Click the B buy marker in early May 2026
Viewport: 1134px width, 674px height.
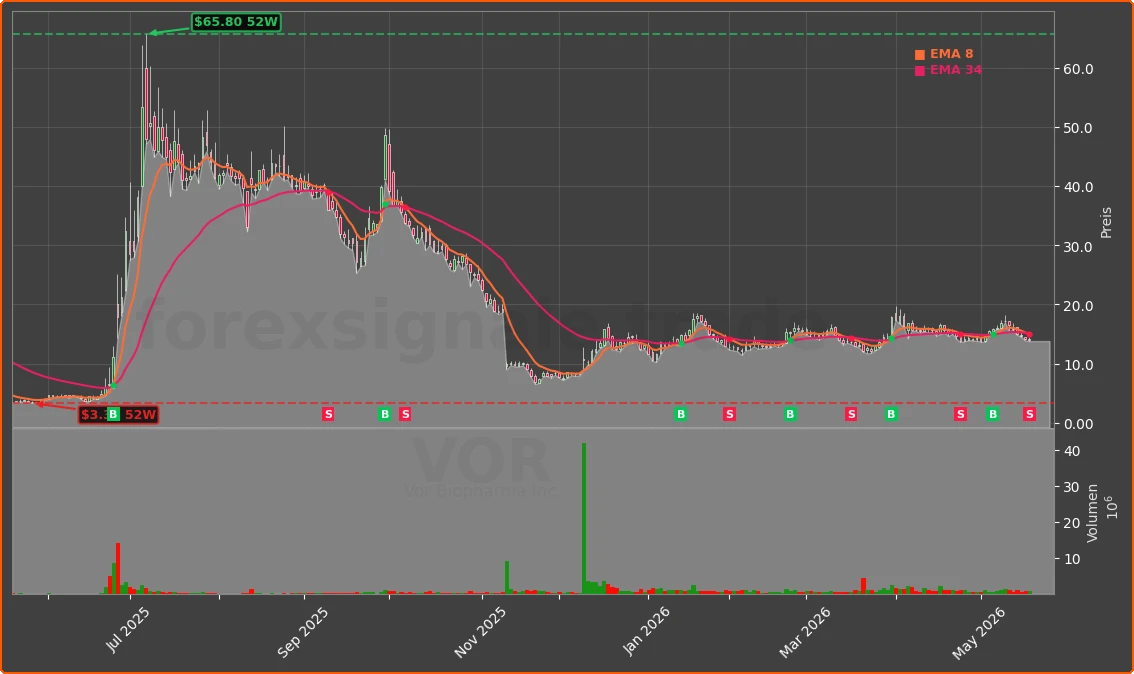click(x=993, y=414)
